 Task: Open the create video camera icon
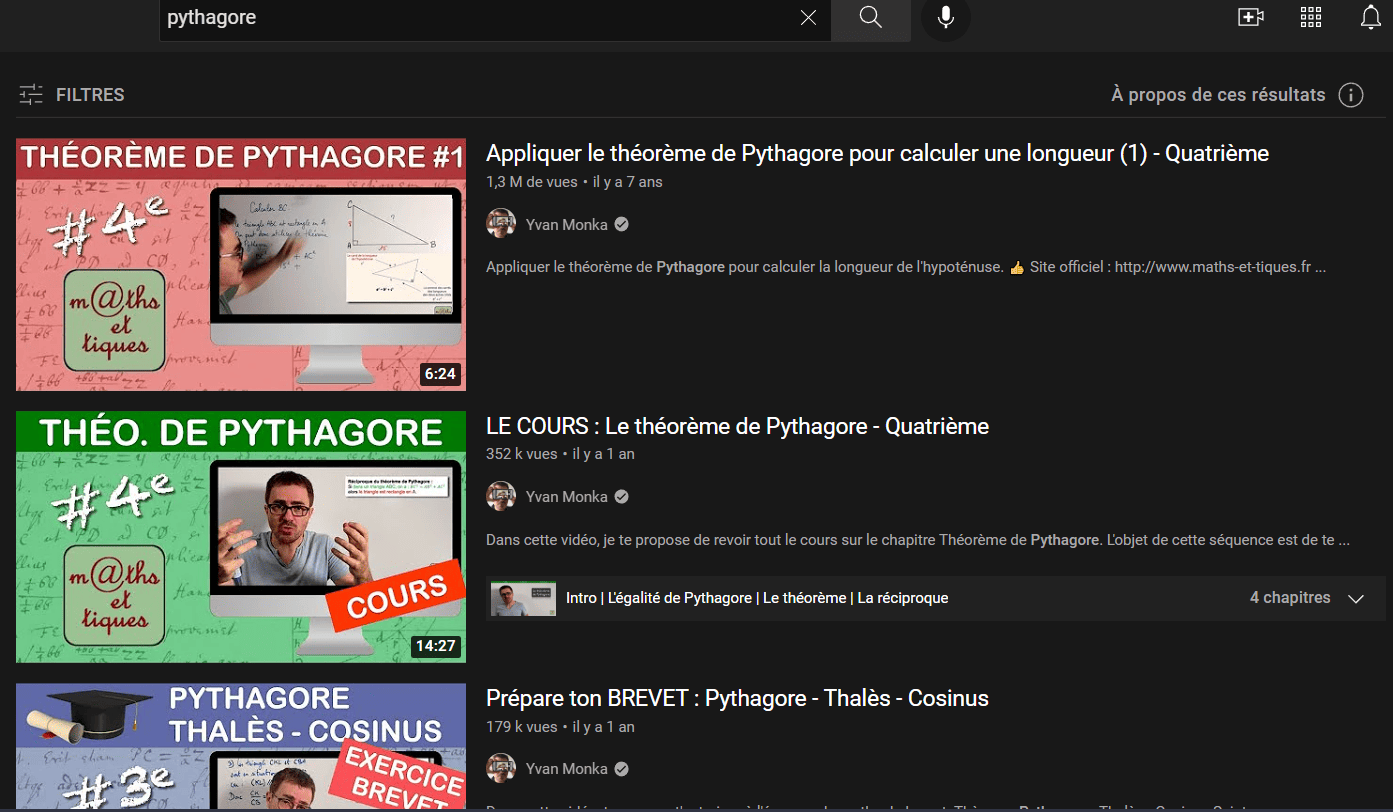tap(1251, 17)
